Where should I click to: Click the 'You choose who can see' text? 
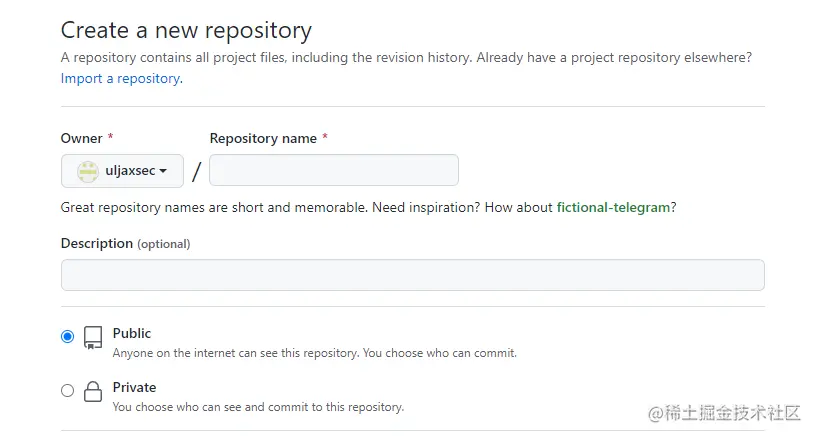coord(258,407)
